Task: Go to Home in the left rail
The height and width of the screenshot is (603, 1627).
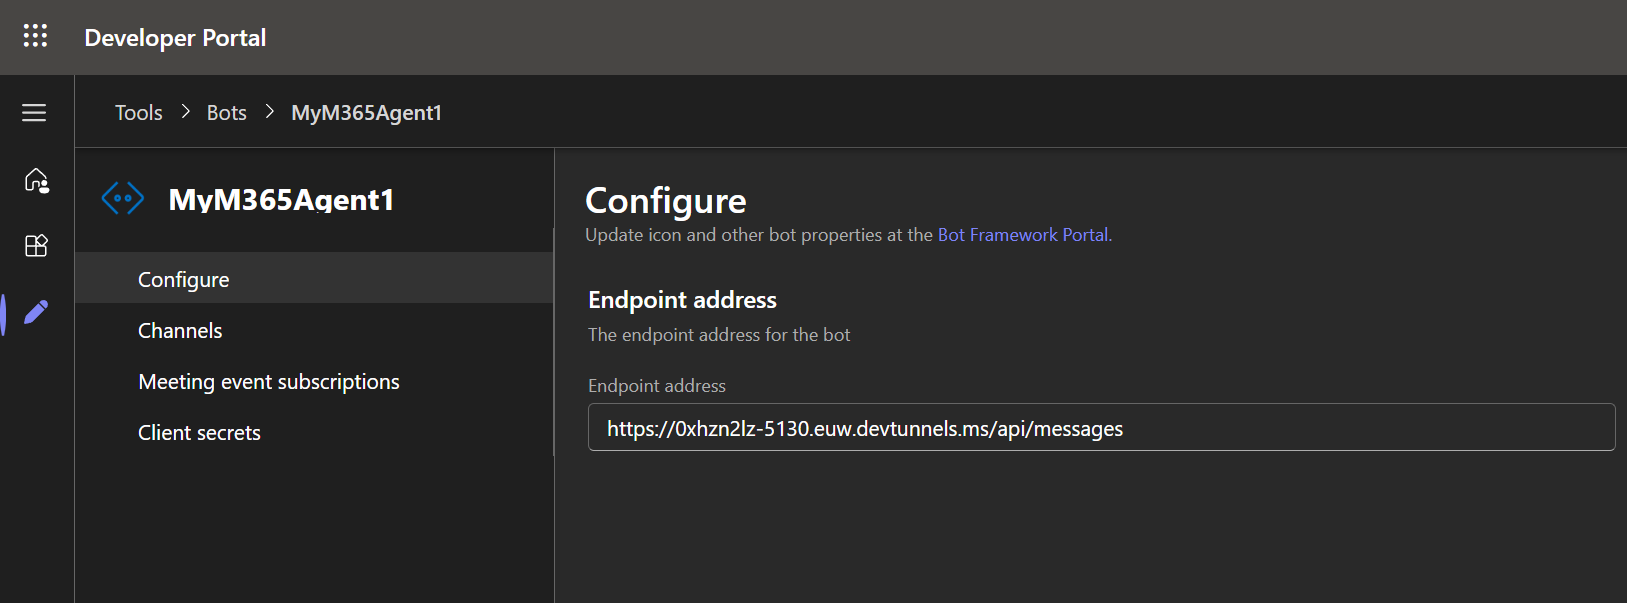Action: click(36, 180)
